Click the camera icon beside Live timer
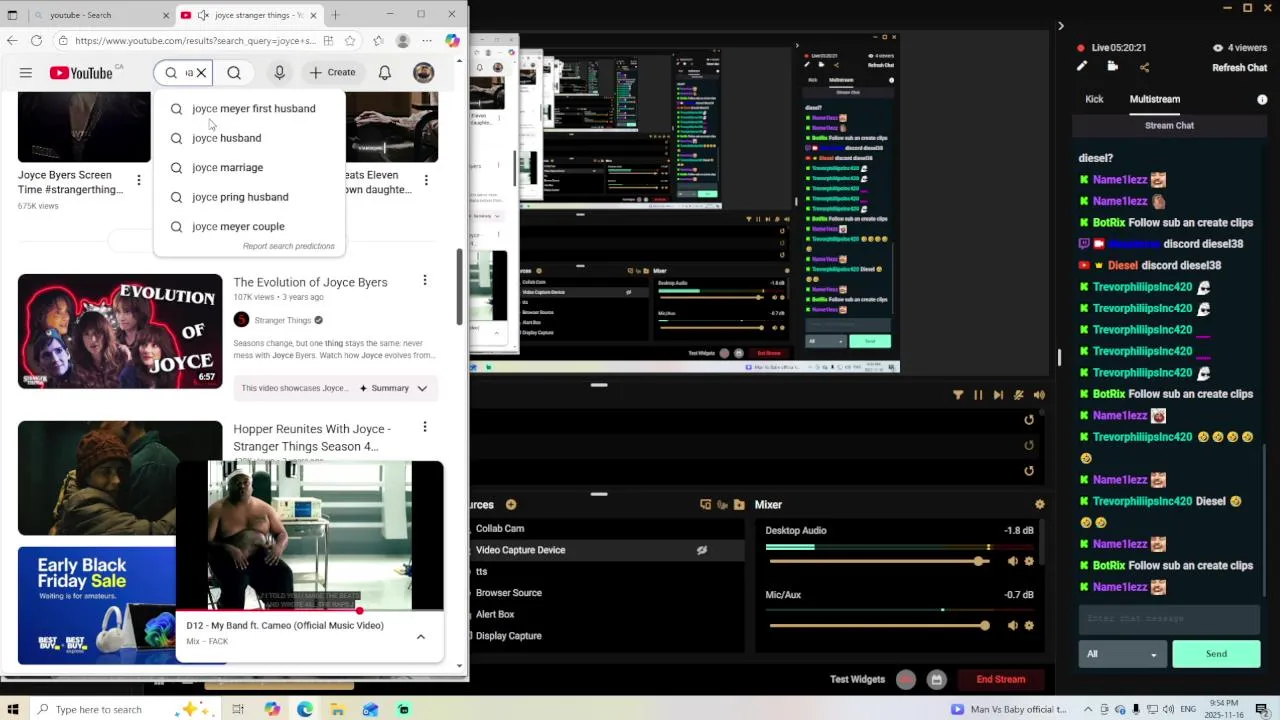Viewport: 1280px width, 720px height. (1113, 67)
